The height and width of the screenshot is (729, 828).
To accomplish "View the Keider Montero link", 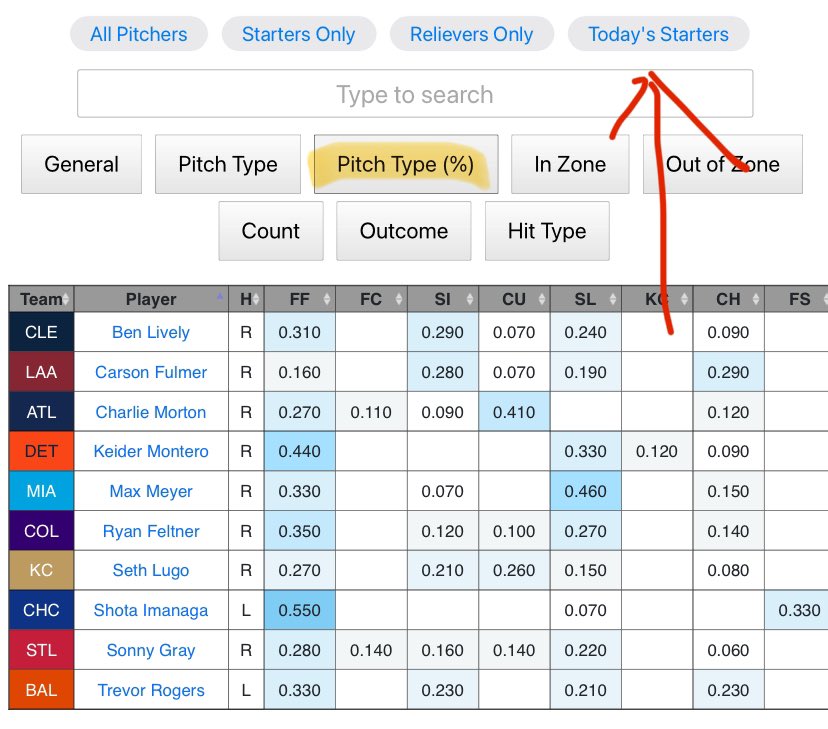I will click(151, 451).
